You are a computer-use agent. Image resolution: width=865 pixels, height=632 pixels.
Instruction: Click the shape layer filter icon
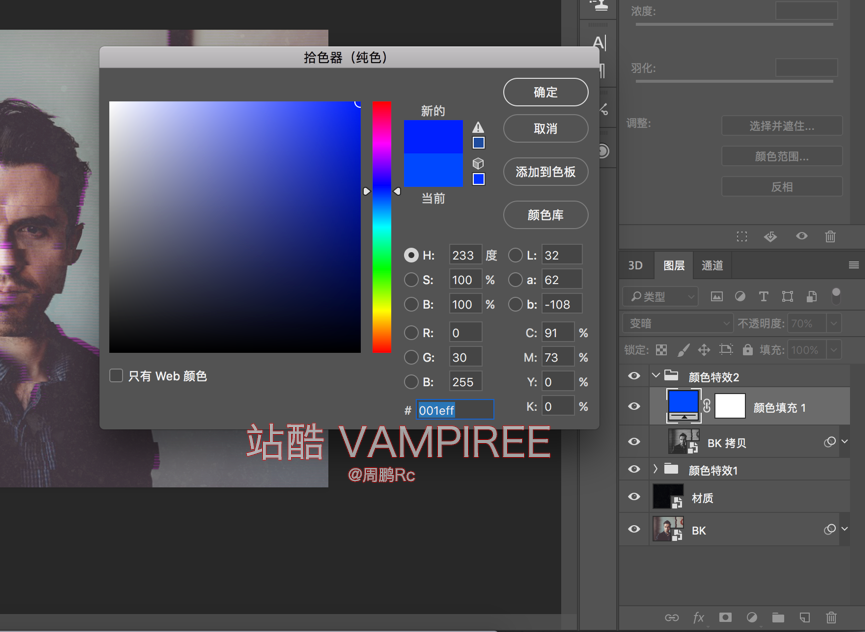pos(787,297)
